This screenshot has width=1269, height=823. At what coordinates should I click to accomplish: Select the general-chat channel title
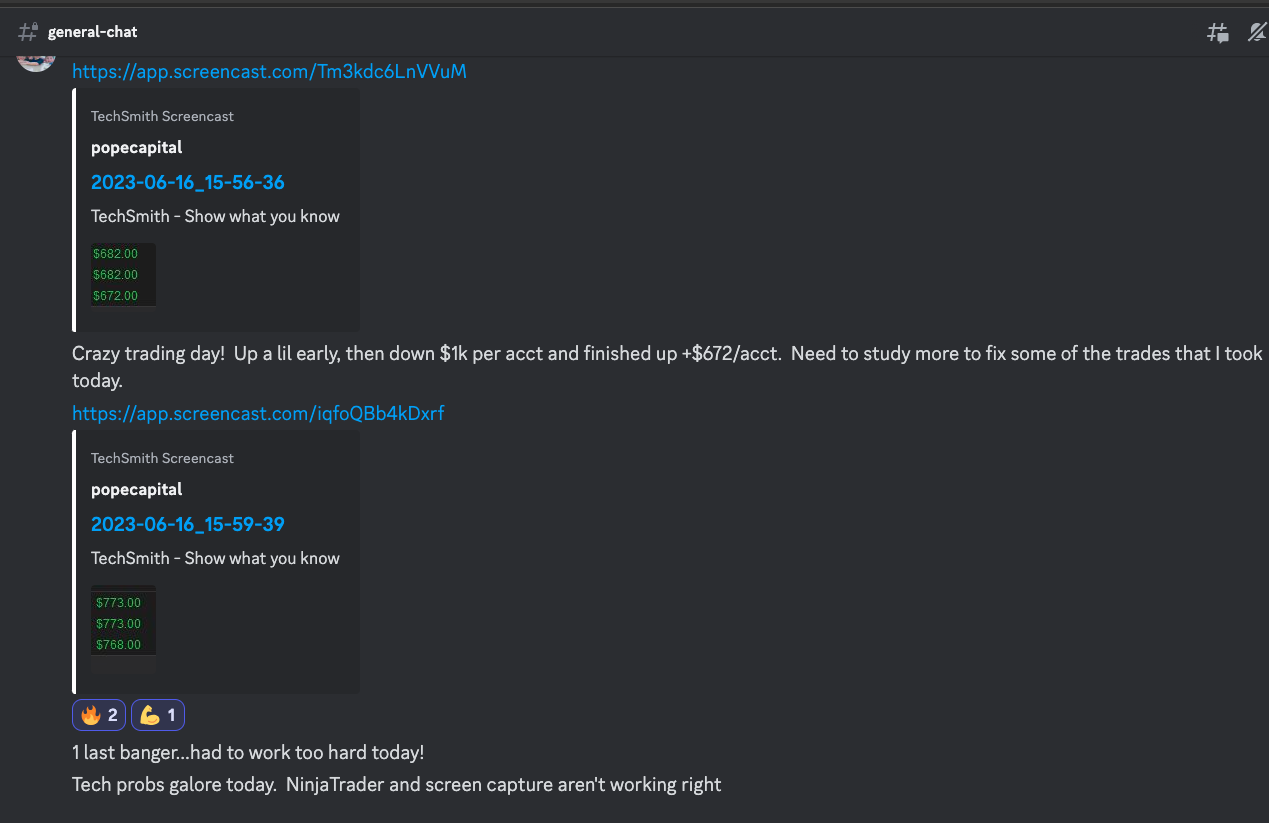(x=92, y=31)
